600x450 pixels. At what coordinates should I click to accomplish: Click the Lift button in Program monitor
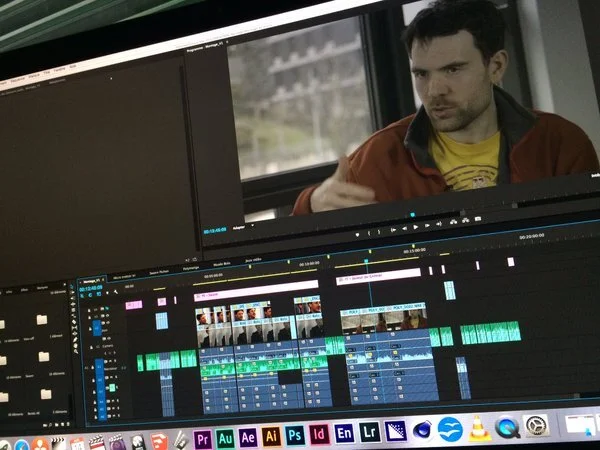tap(453, 222)
